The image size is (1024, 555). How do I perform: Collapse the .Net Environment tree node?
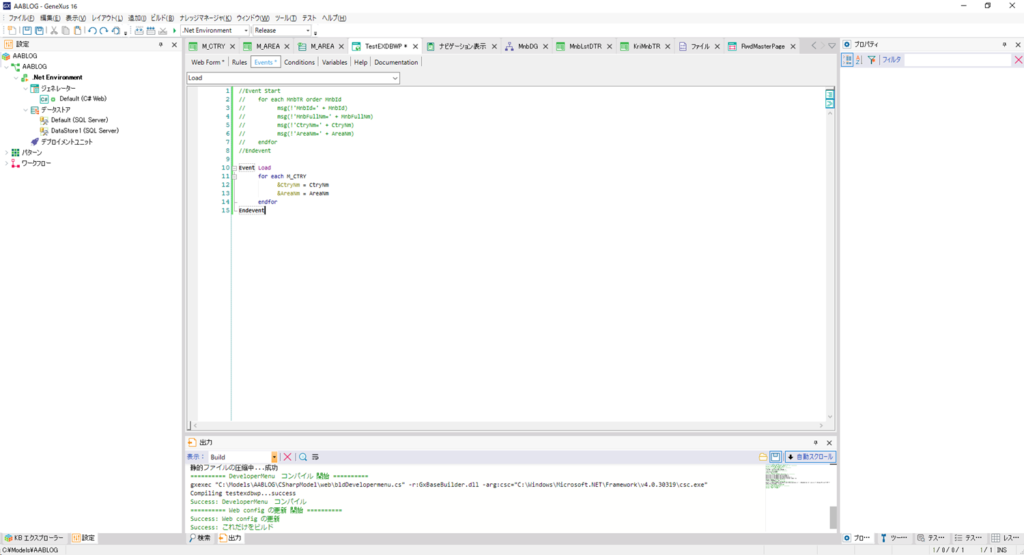click(16, 78)
